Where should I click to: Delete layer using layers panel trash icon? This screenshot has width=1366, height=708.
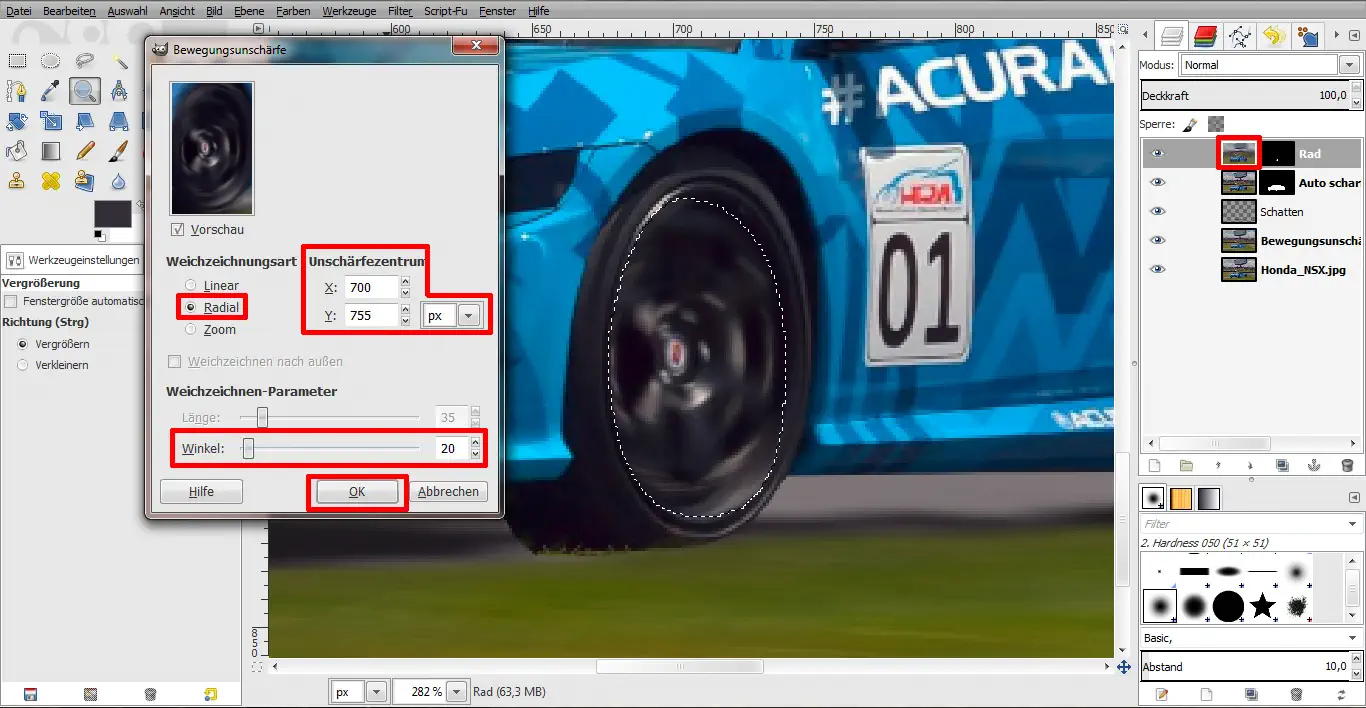1347,465
